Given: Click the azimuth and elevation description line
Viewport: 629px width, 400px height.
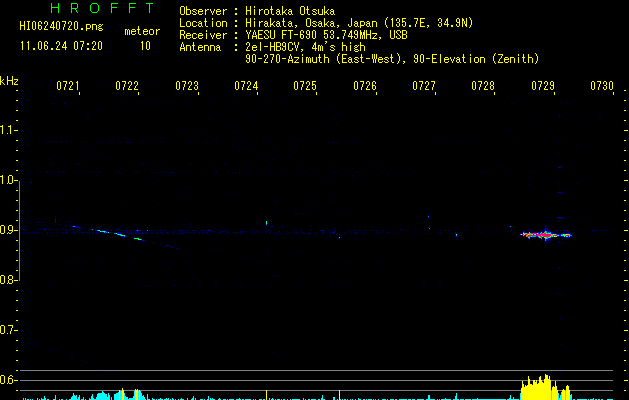Looking at the screenshot, I should click(x=392, y=59).
